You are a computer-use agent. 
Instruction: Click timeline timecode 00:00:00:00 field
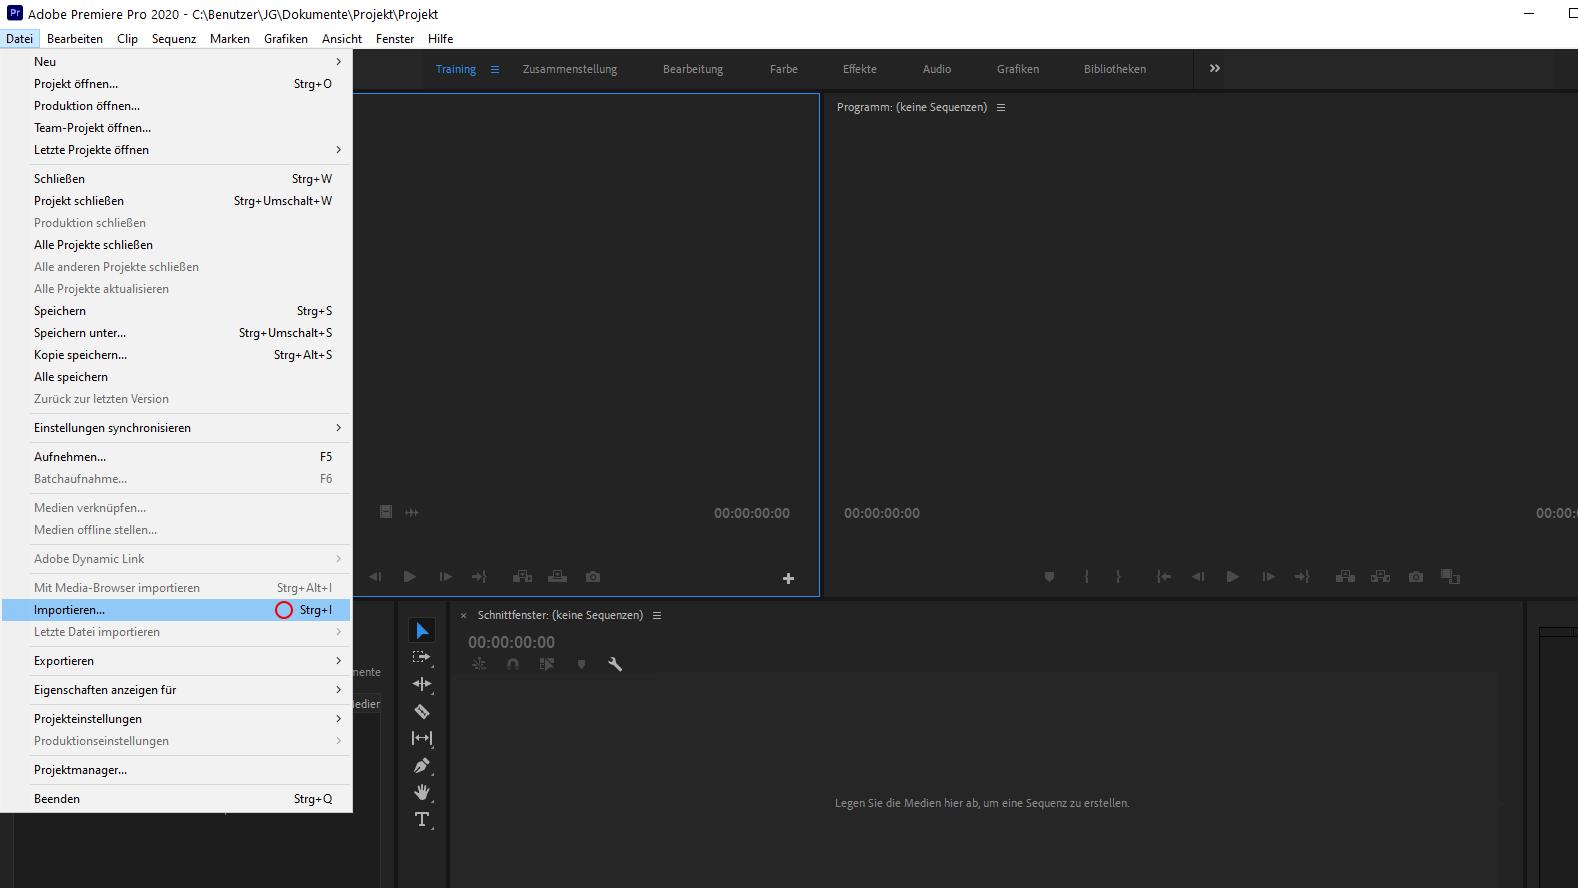coord(511,642)
